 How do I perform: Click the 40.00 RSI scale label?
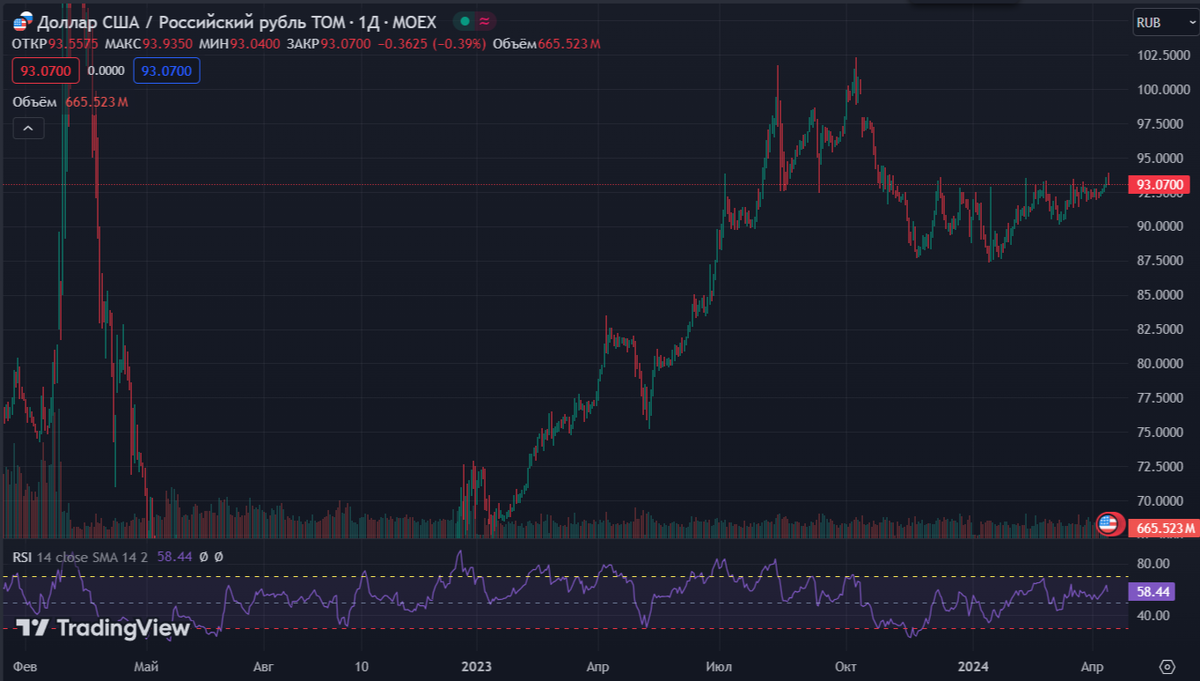1154,615
